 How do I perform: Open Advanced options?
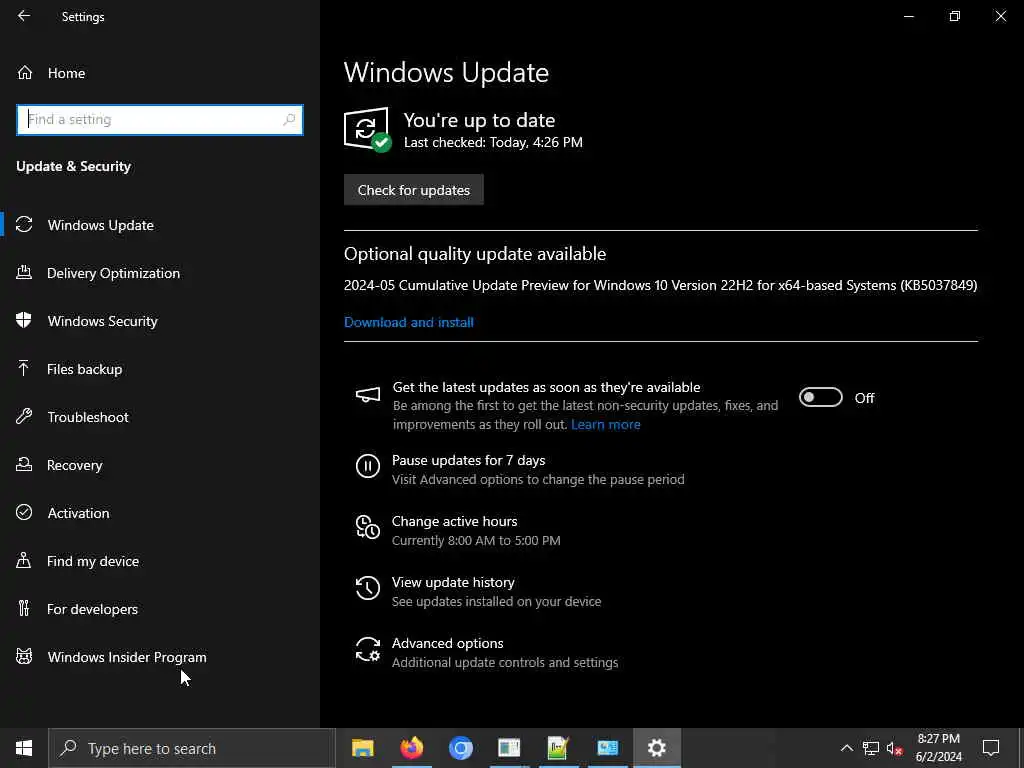click(447, 643)
